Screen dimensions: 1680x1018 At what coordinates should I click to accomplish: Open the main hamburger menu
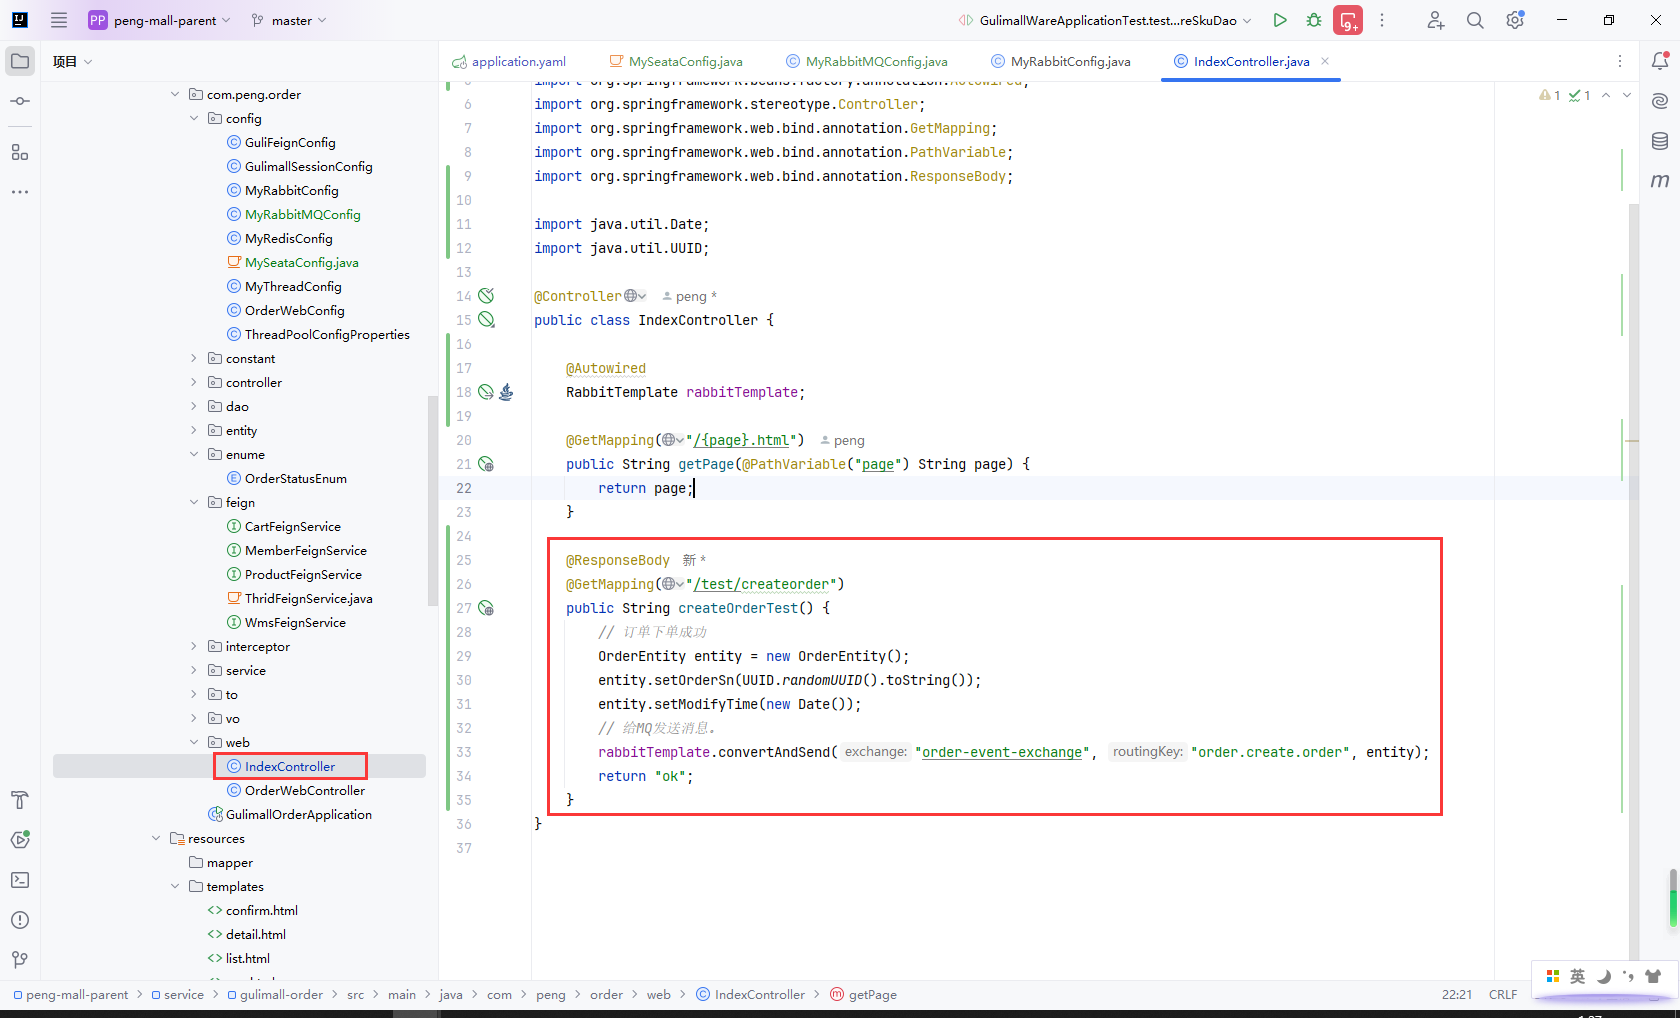[59, 20]
